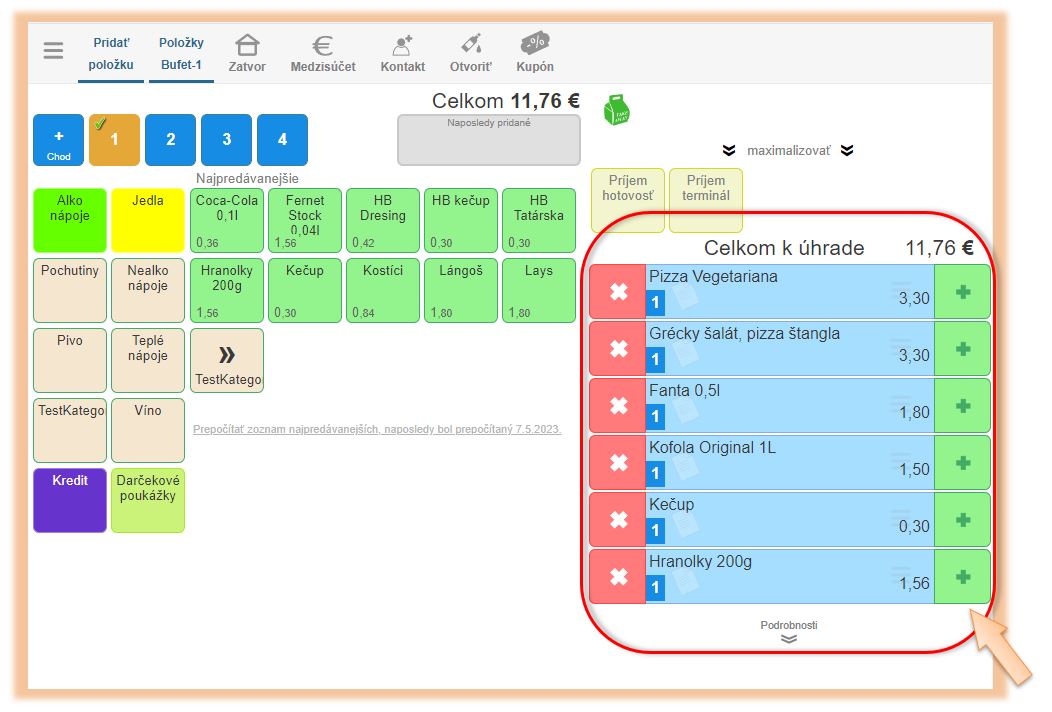Select the purple Kredit category tile
This screenshot has width=1052, height=712.
[70, 500]
